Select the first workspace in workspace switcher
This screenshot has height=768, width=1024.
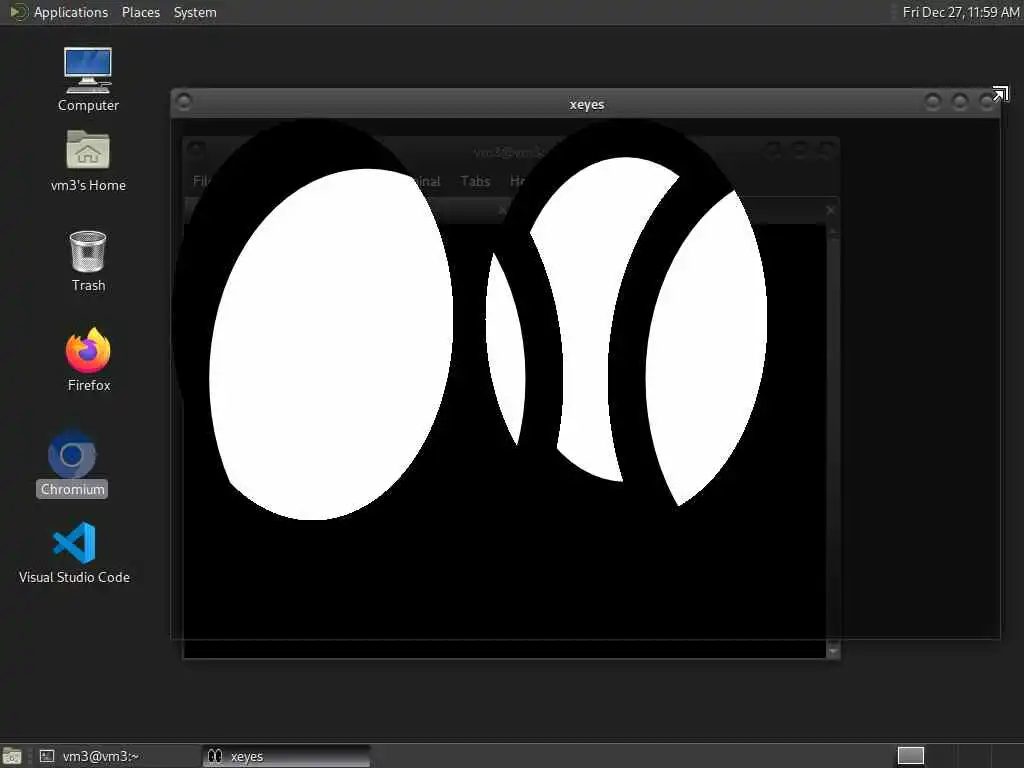click(910, 756)
